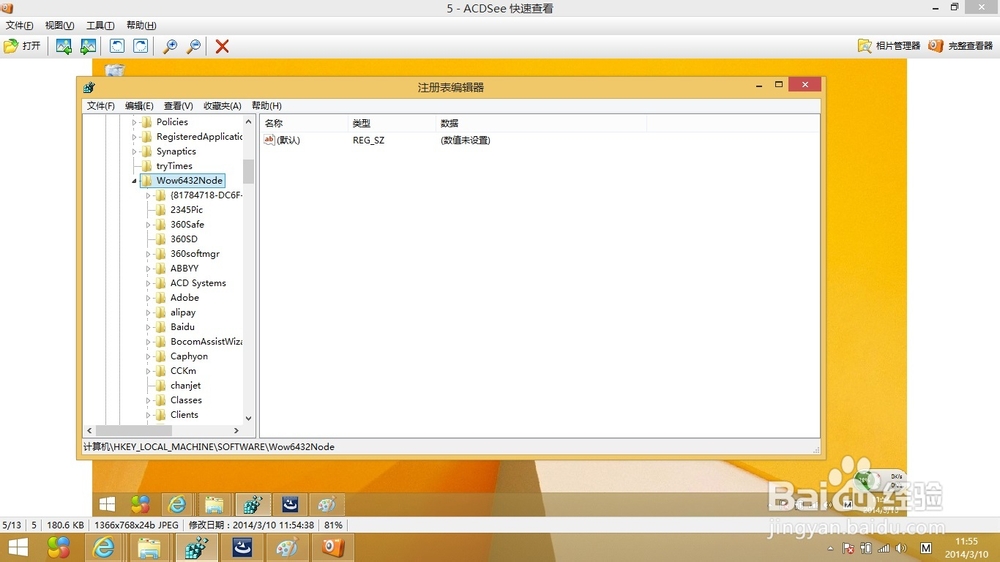Open ACDSee 文件(F) menu
The image size is (1000, 562).
[19, 26]
